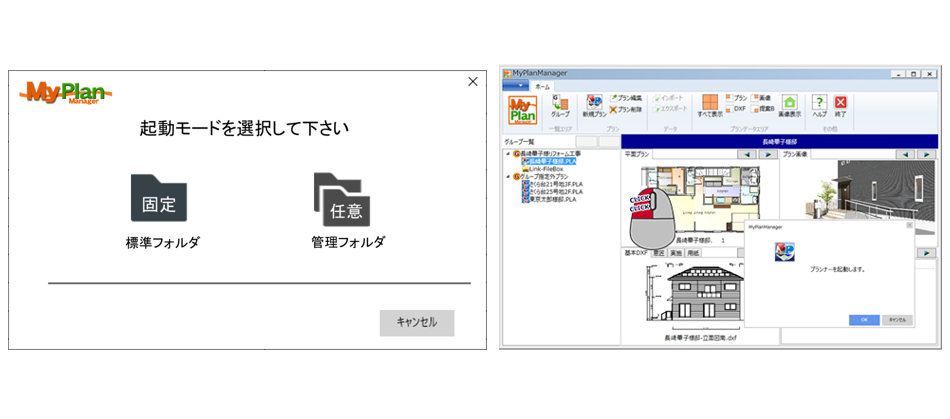Select the 標準フォルダ label

click(x=162, y=243)
